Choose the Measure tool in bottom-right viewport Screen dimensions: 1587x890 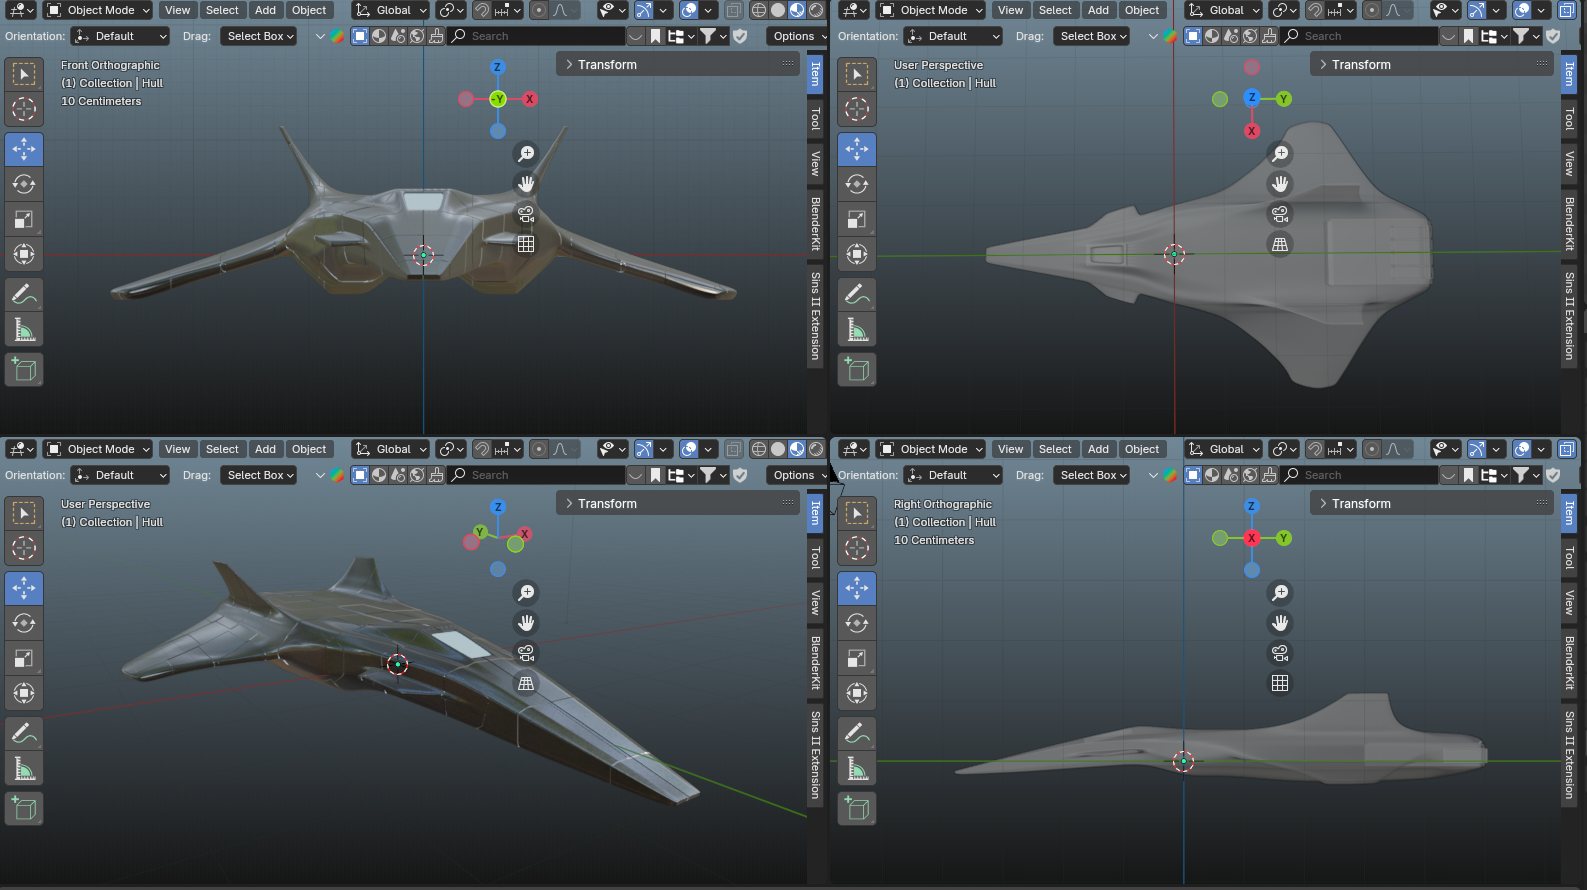[857, 768]
